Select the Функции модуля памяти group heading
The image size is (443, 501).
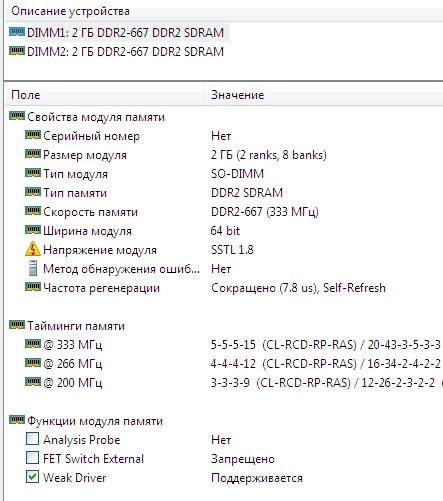click(x=95, y=421)
